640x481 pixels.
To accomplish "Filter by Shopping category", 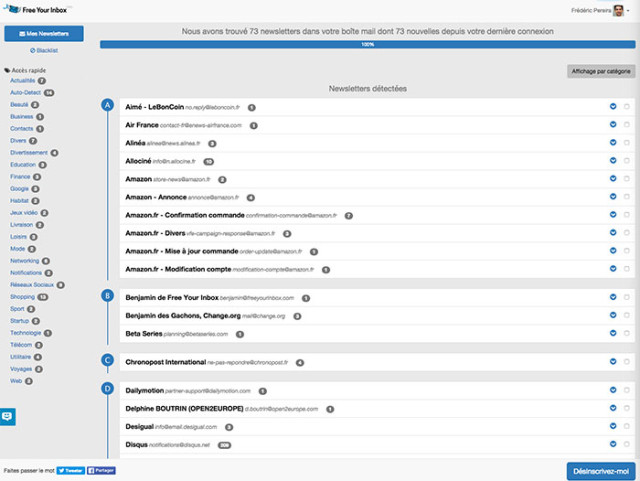I will (x=22, y=297).
